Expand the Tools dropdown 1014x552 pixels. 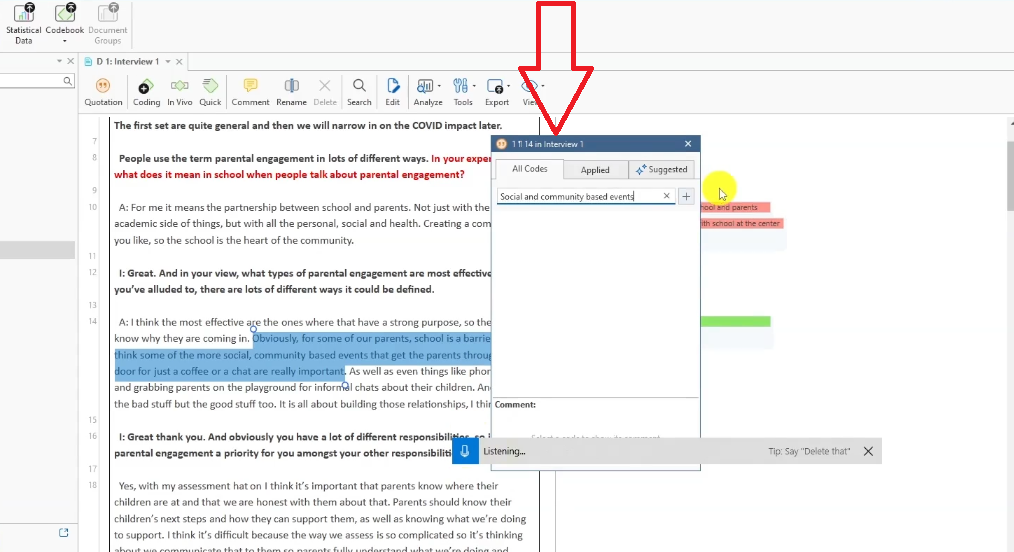pyautogui.click(x=463, y=91)
